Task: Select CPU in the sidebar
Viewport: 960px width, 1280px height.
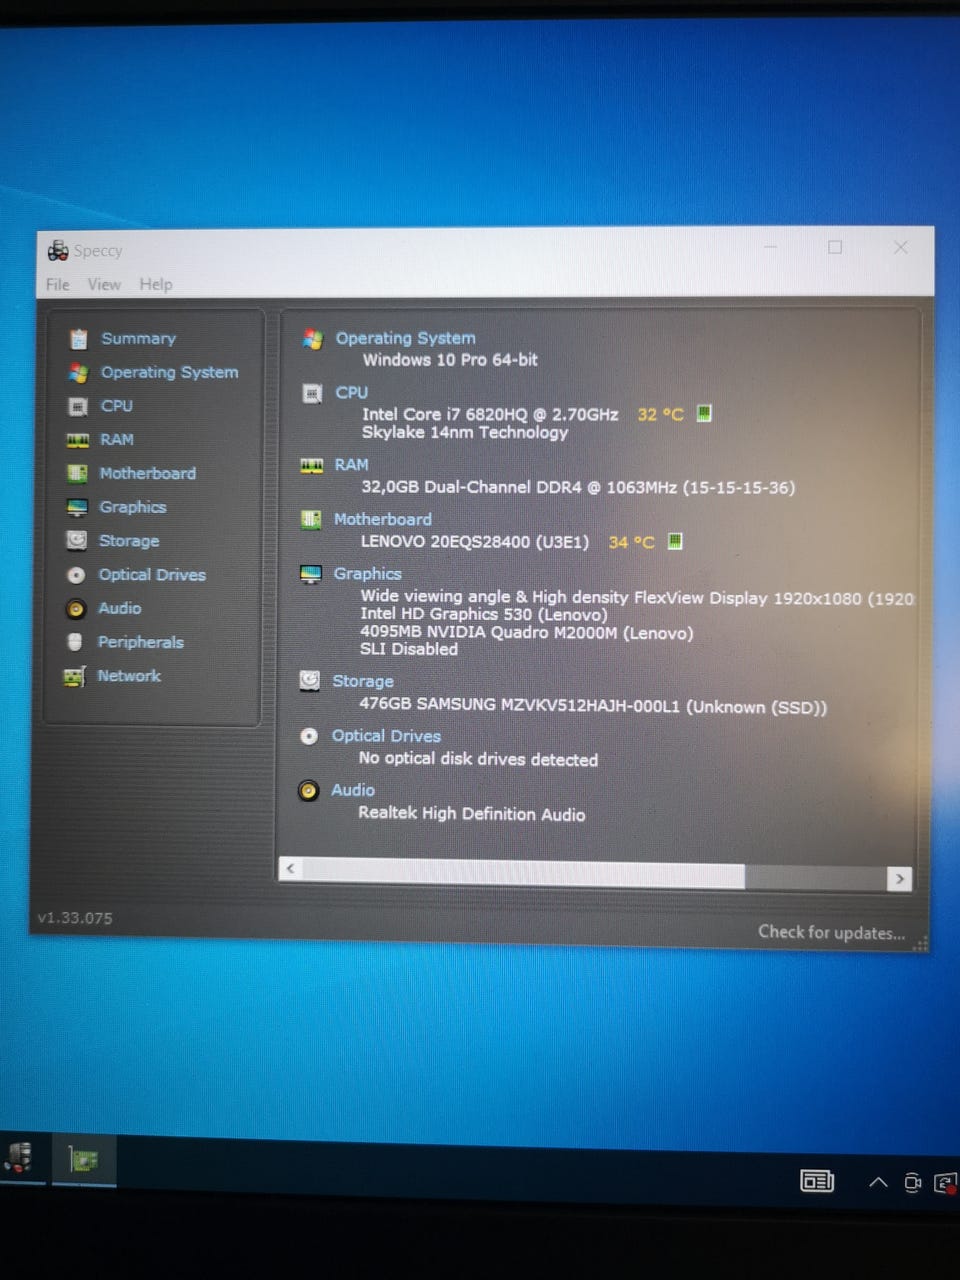Action: (116, 406)
